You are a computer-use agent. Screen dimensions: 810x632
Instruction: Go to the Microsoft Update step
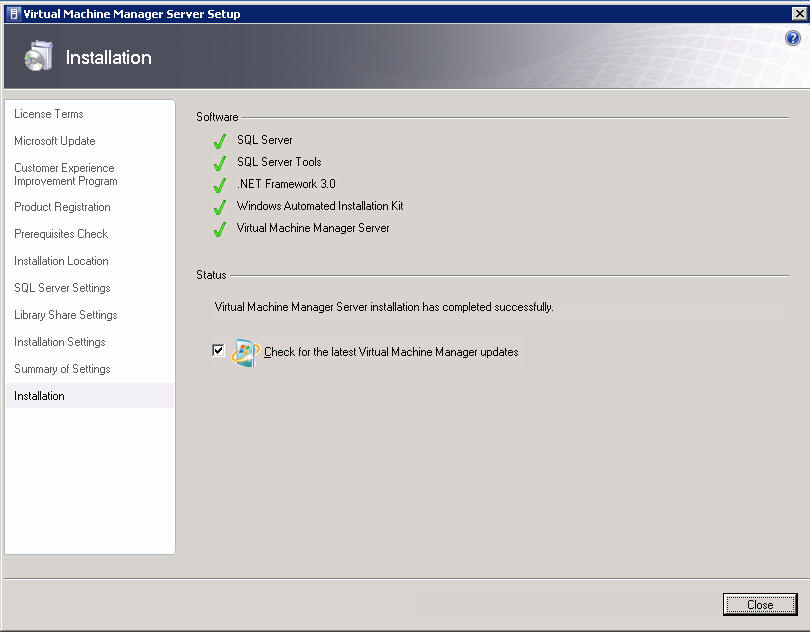tap(55, 141)
